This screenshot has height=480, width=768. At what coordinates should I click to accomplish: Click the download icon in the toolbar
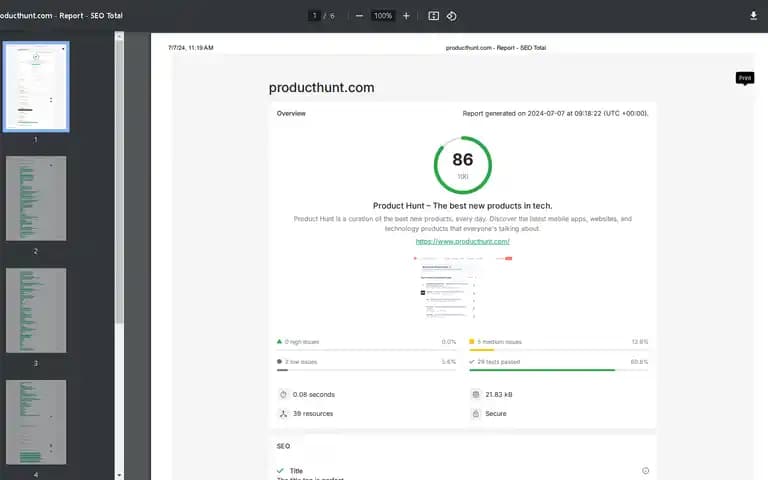coord(753,16)
